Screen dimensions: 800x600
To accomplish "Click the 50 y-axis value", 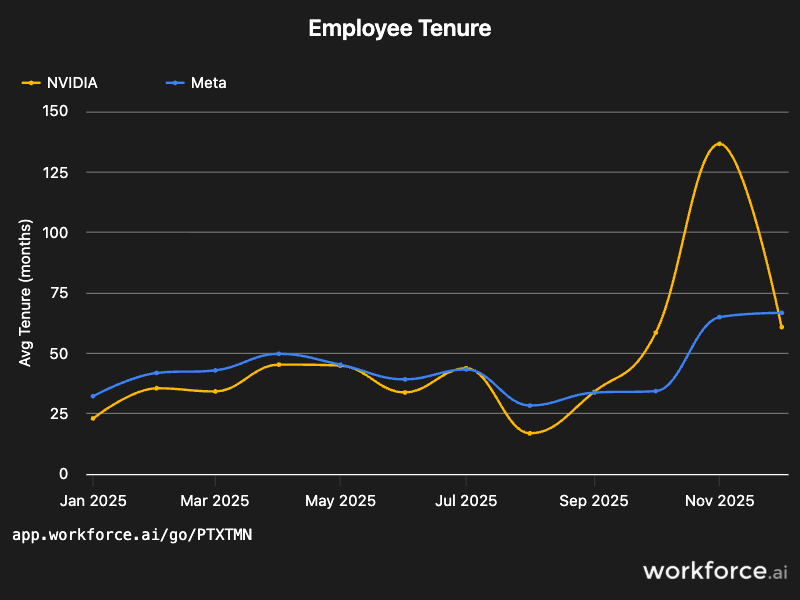I will [x=59, y=354].
